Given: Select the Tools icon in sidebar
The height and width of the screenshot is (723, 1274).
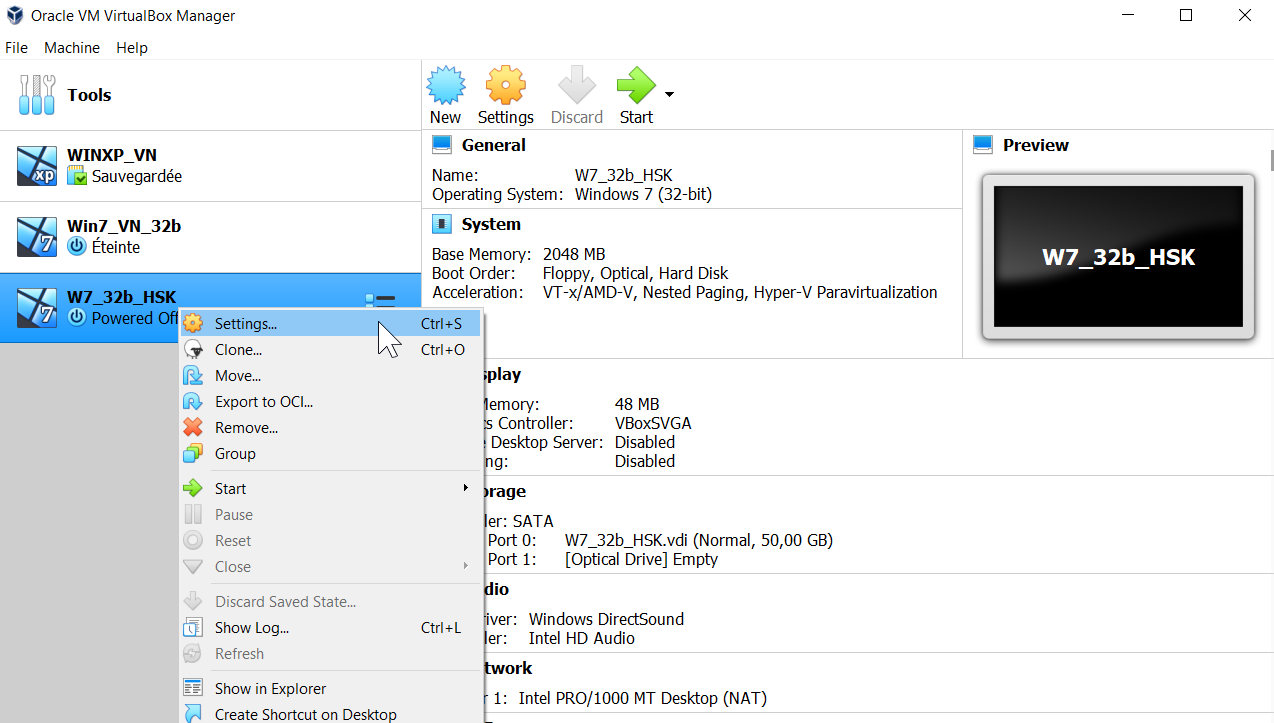Looking at the screenshot, I should tap(37, 95).
